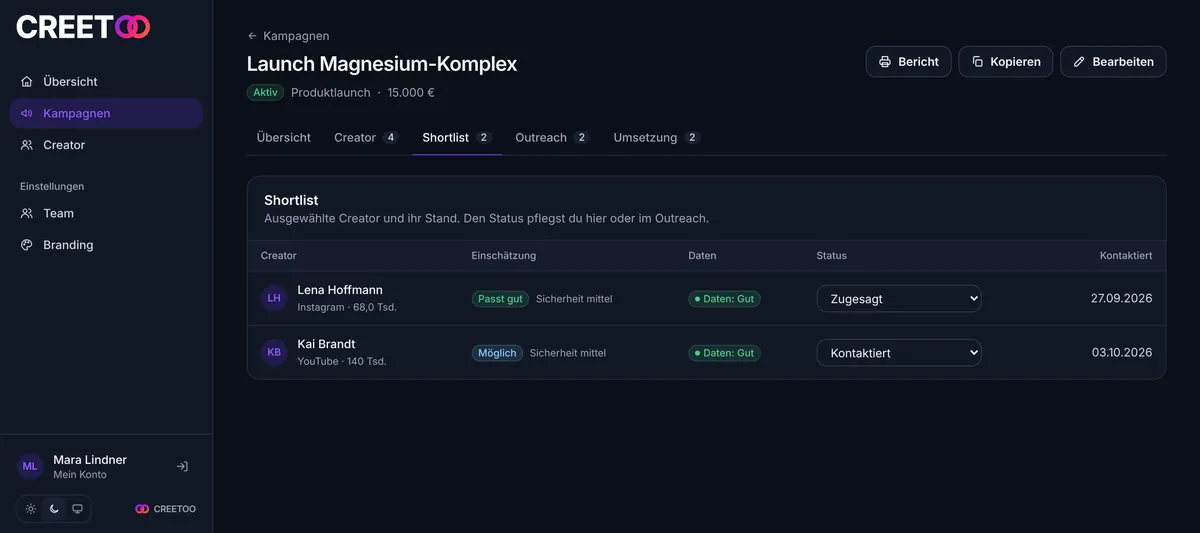The width and height of the screenshot is (1200, 533).
Task: Click the Creator people icon in the sidebar
Action: point(27,145)
